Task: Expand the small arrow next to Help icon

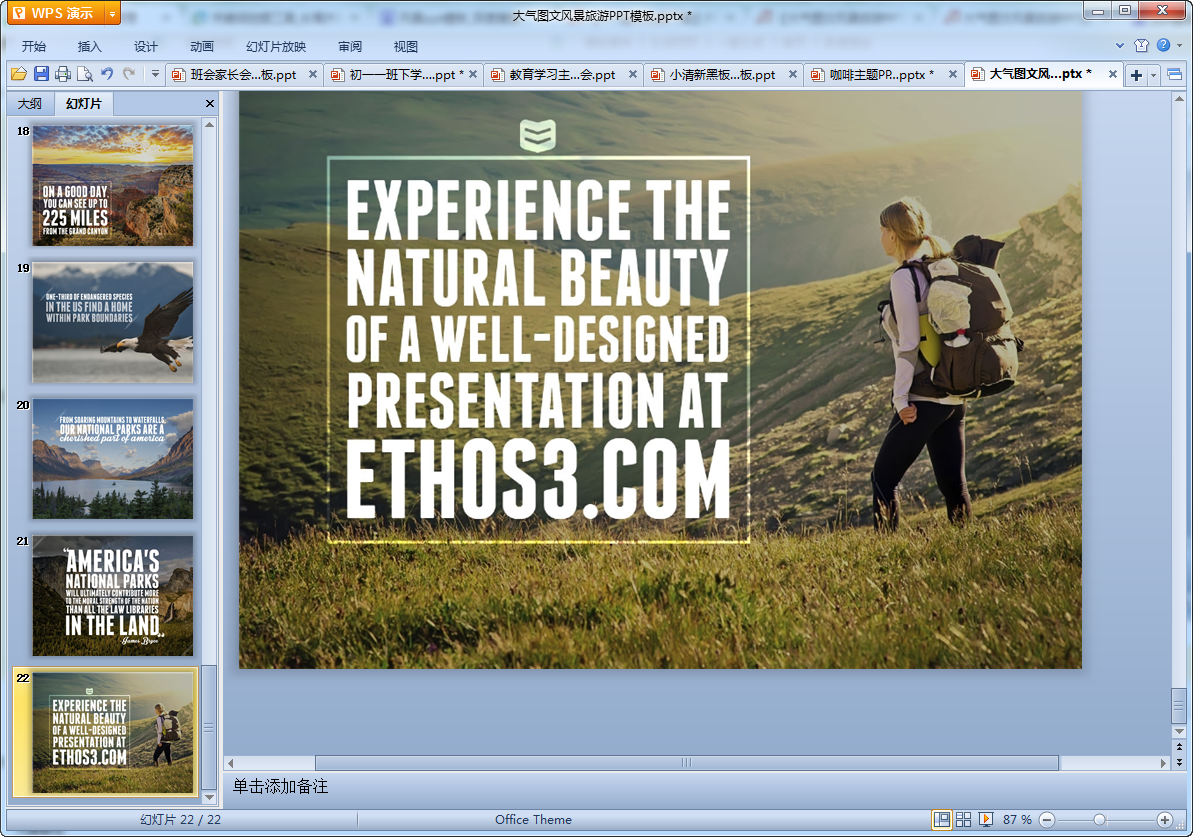Action: pyautogui.click(x=1180, y=46)
